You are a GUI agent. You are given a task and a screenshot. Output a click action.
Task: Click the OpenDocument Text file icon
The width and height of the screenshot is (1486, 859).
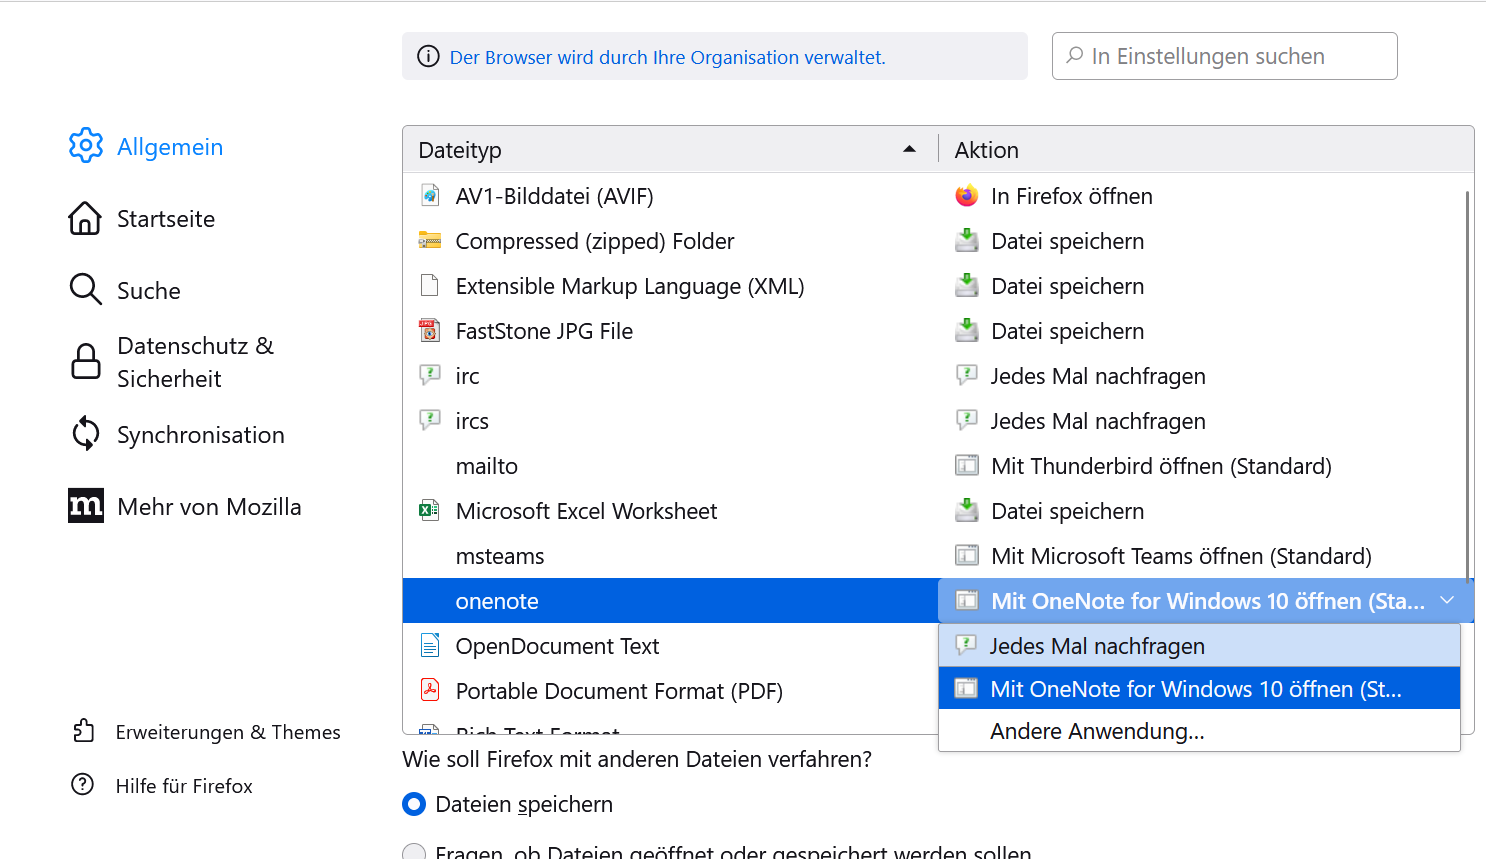[430, 645]
